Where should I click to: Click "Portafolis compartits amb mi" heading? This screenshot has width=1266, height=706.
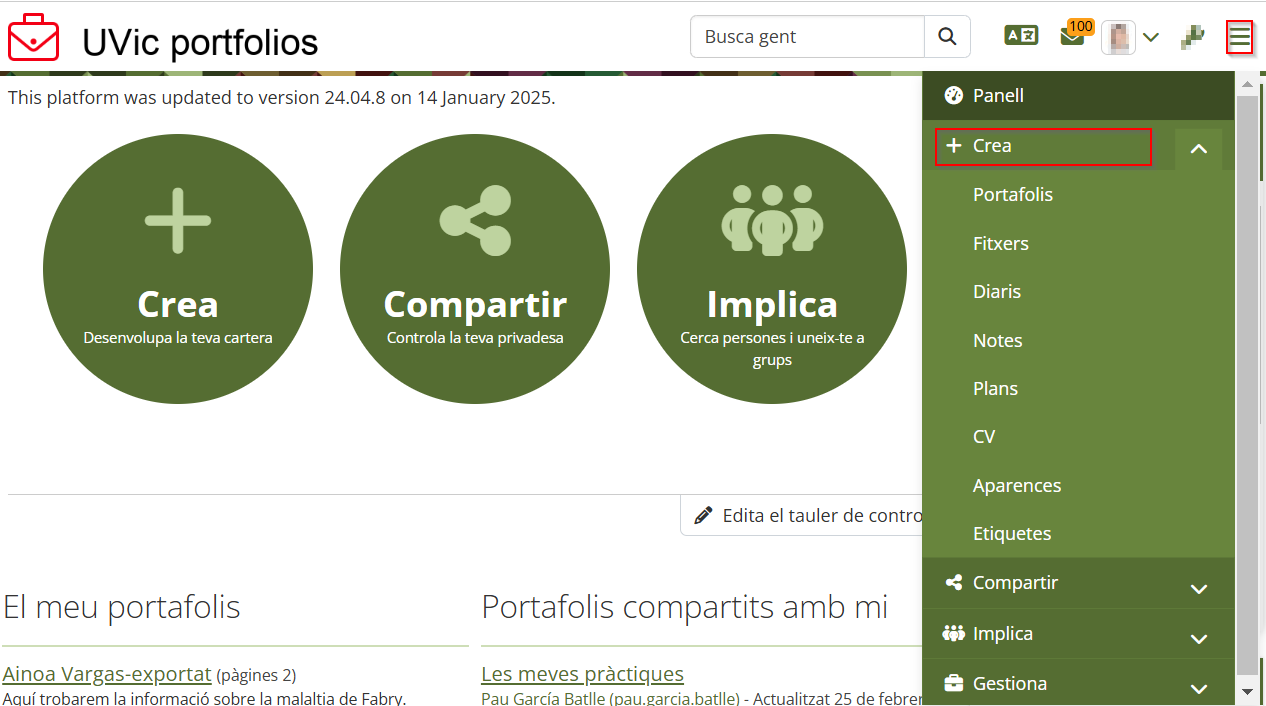coord(685,606)
